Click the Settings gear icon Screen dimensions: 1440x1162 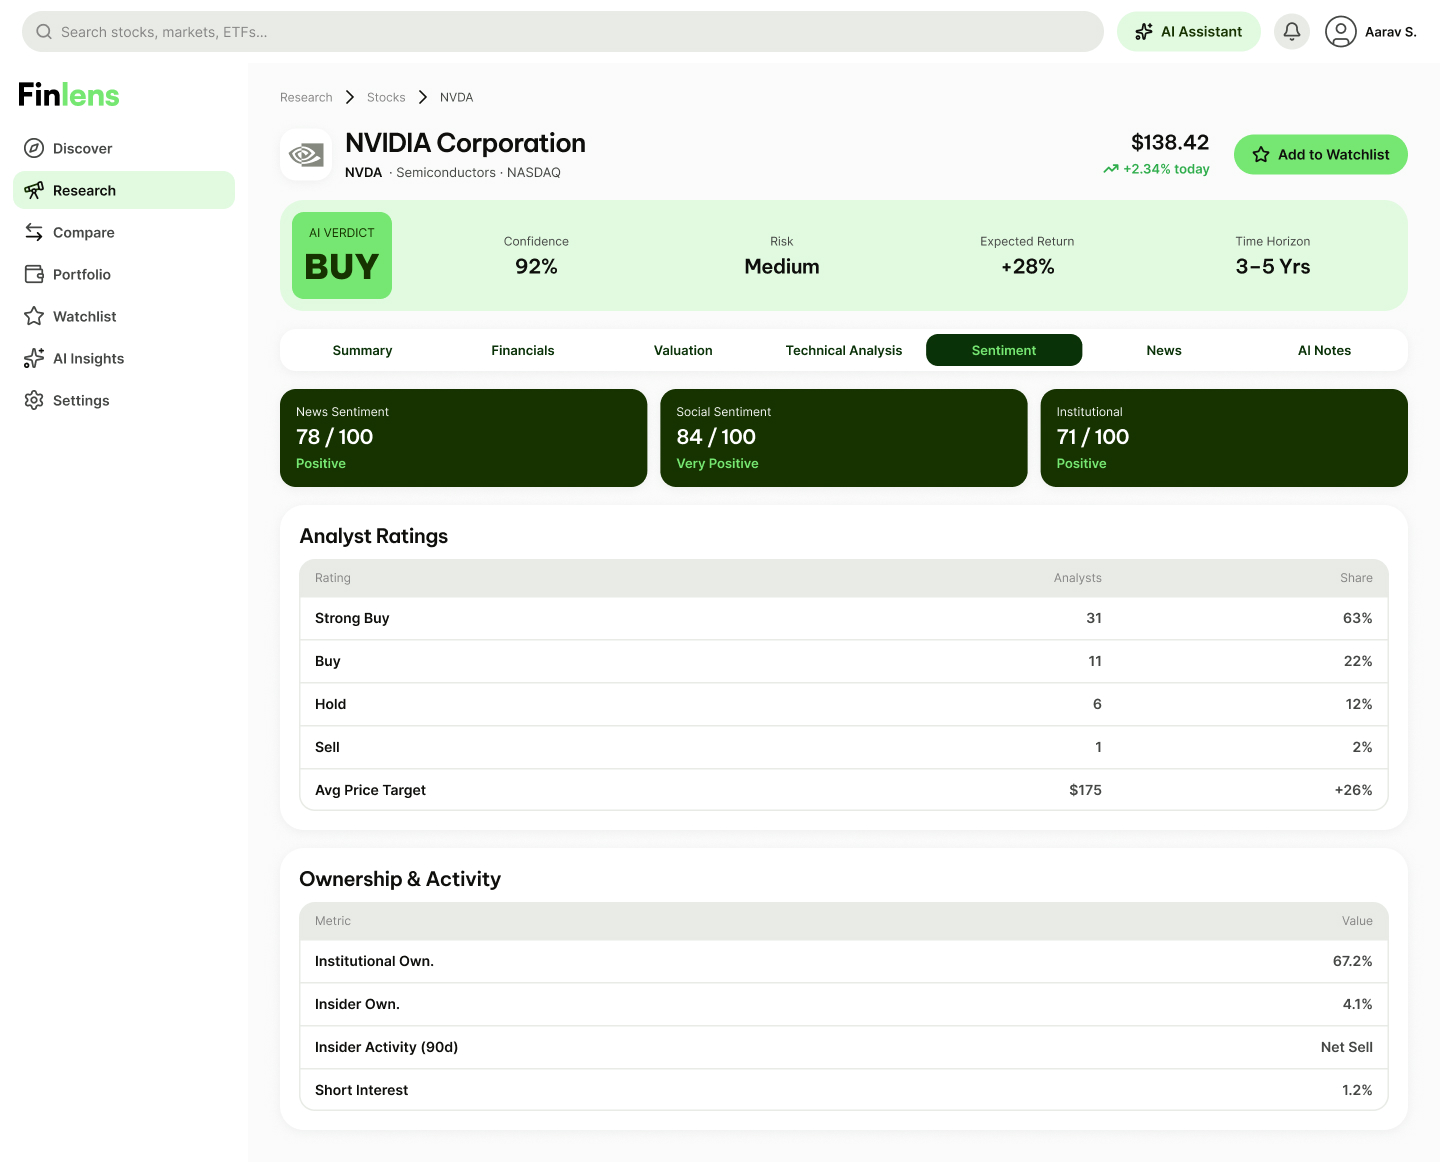(x=34, y=400)
